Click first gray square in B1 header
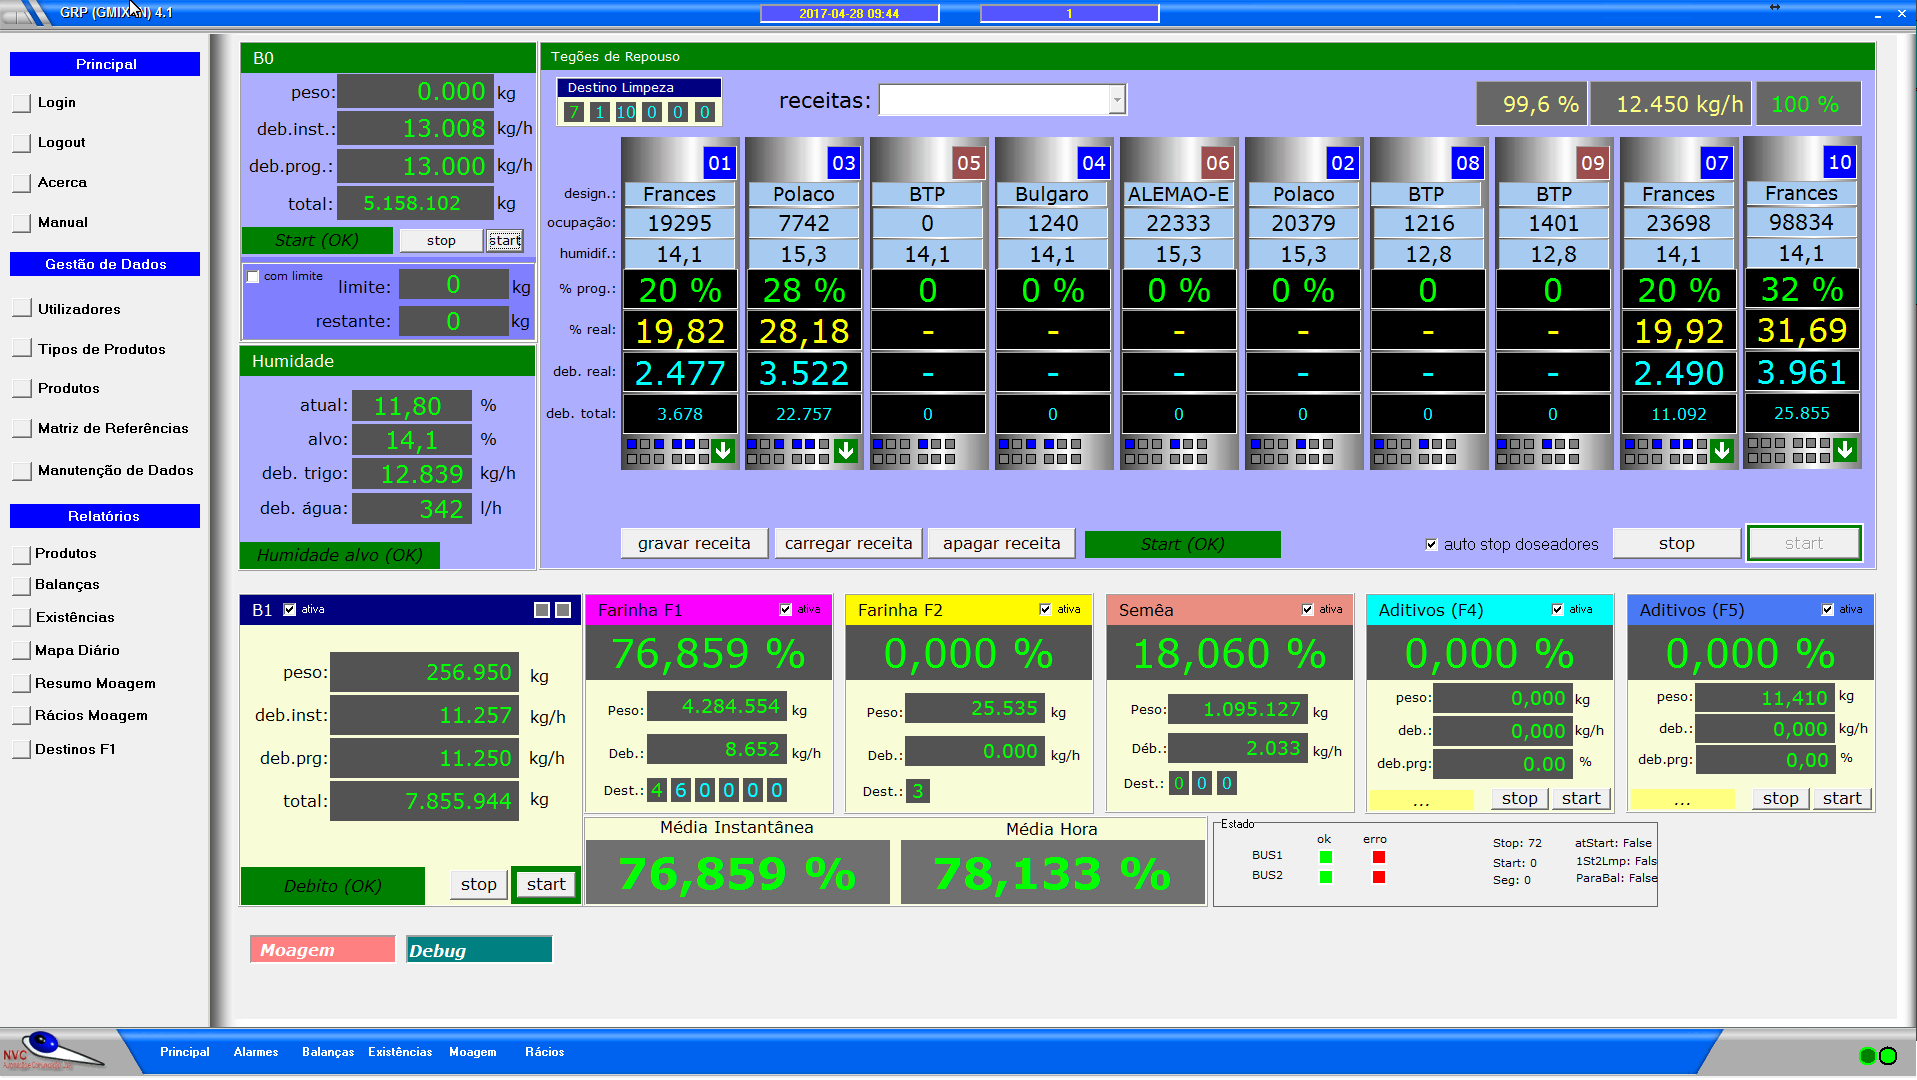 (x=542, y=610)
